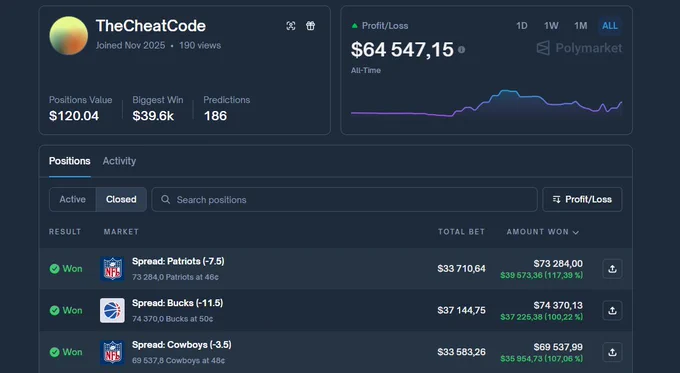This screenshot has width=680, height=373.
Task: Click 'Joined Nov 2025' text
Action: tap(130, 45)
